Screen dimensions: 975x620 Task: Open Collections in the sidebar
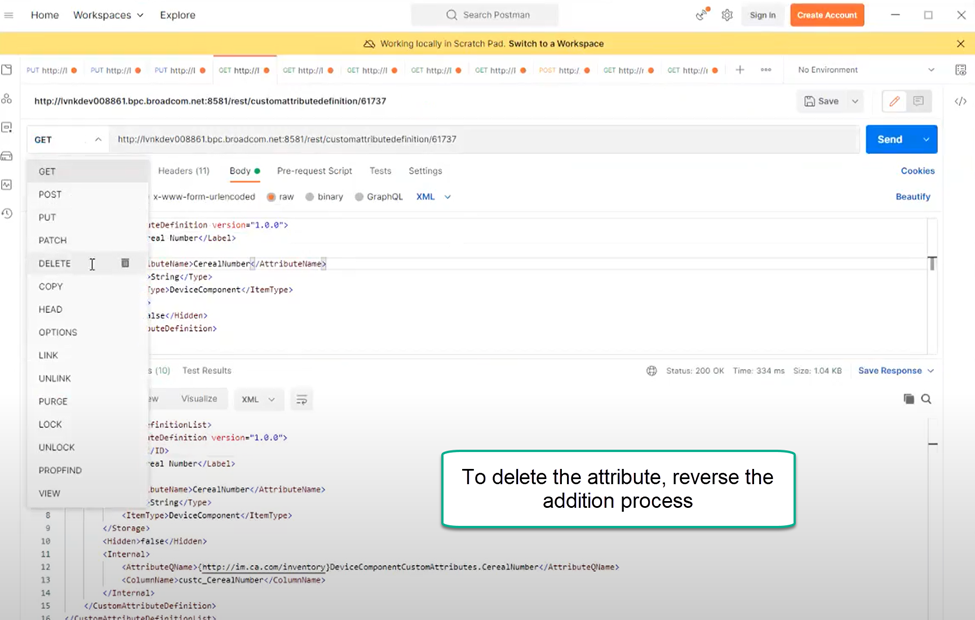7,70
